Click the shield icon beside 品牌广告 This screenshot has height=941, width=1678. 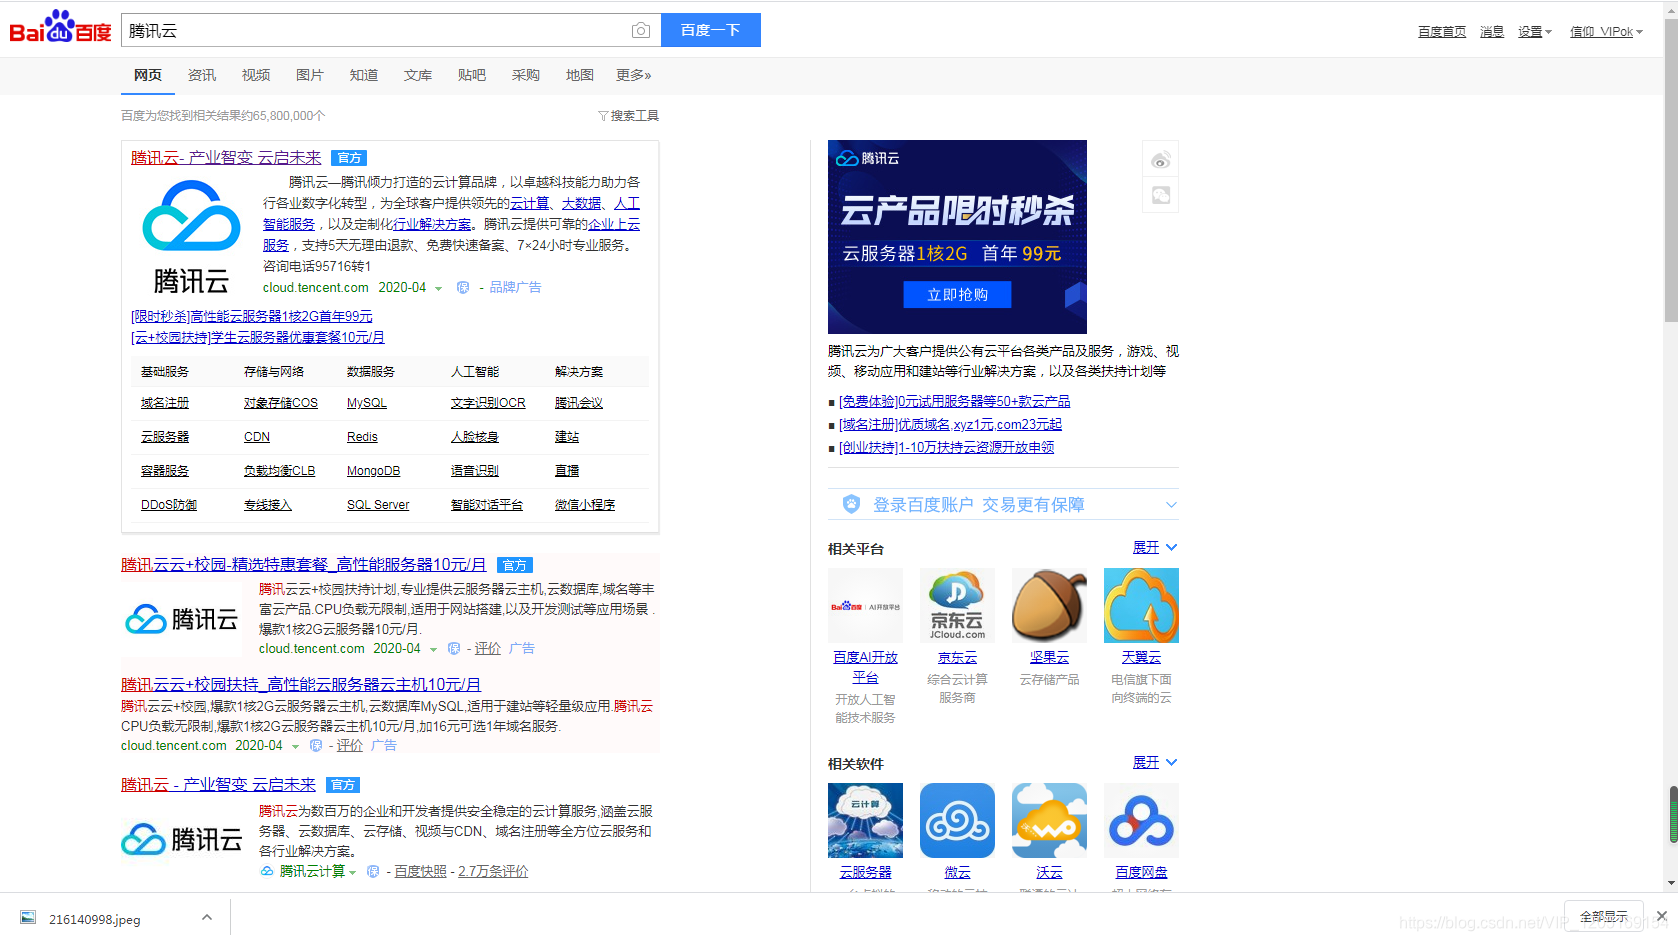click(x=463, y=288)
